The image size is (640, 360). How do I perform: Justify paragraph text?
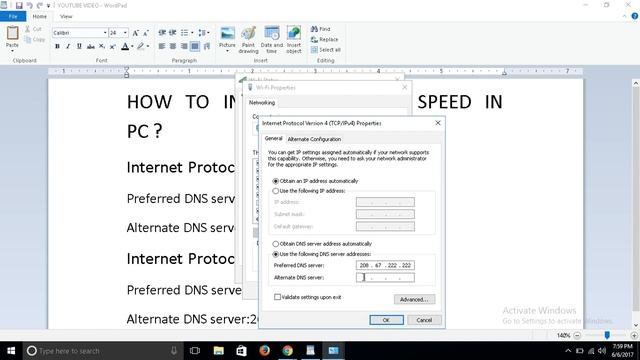195,47
